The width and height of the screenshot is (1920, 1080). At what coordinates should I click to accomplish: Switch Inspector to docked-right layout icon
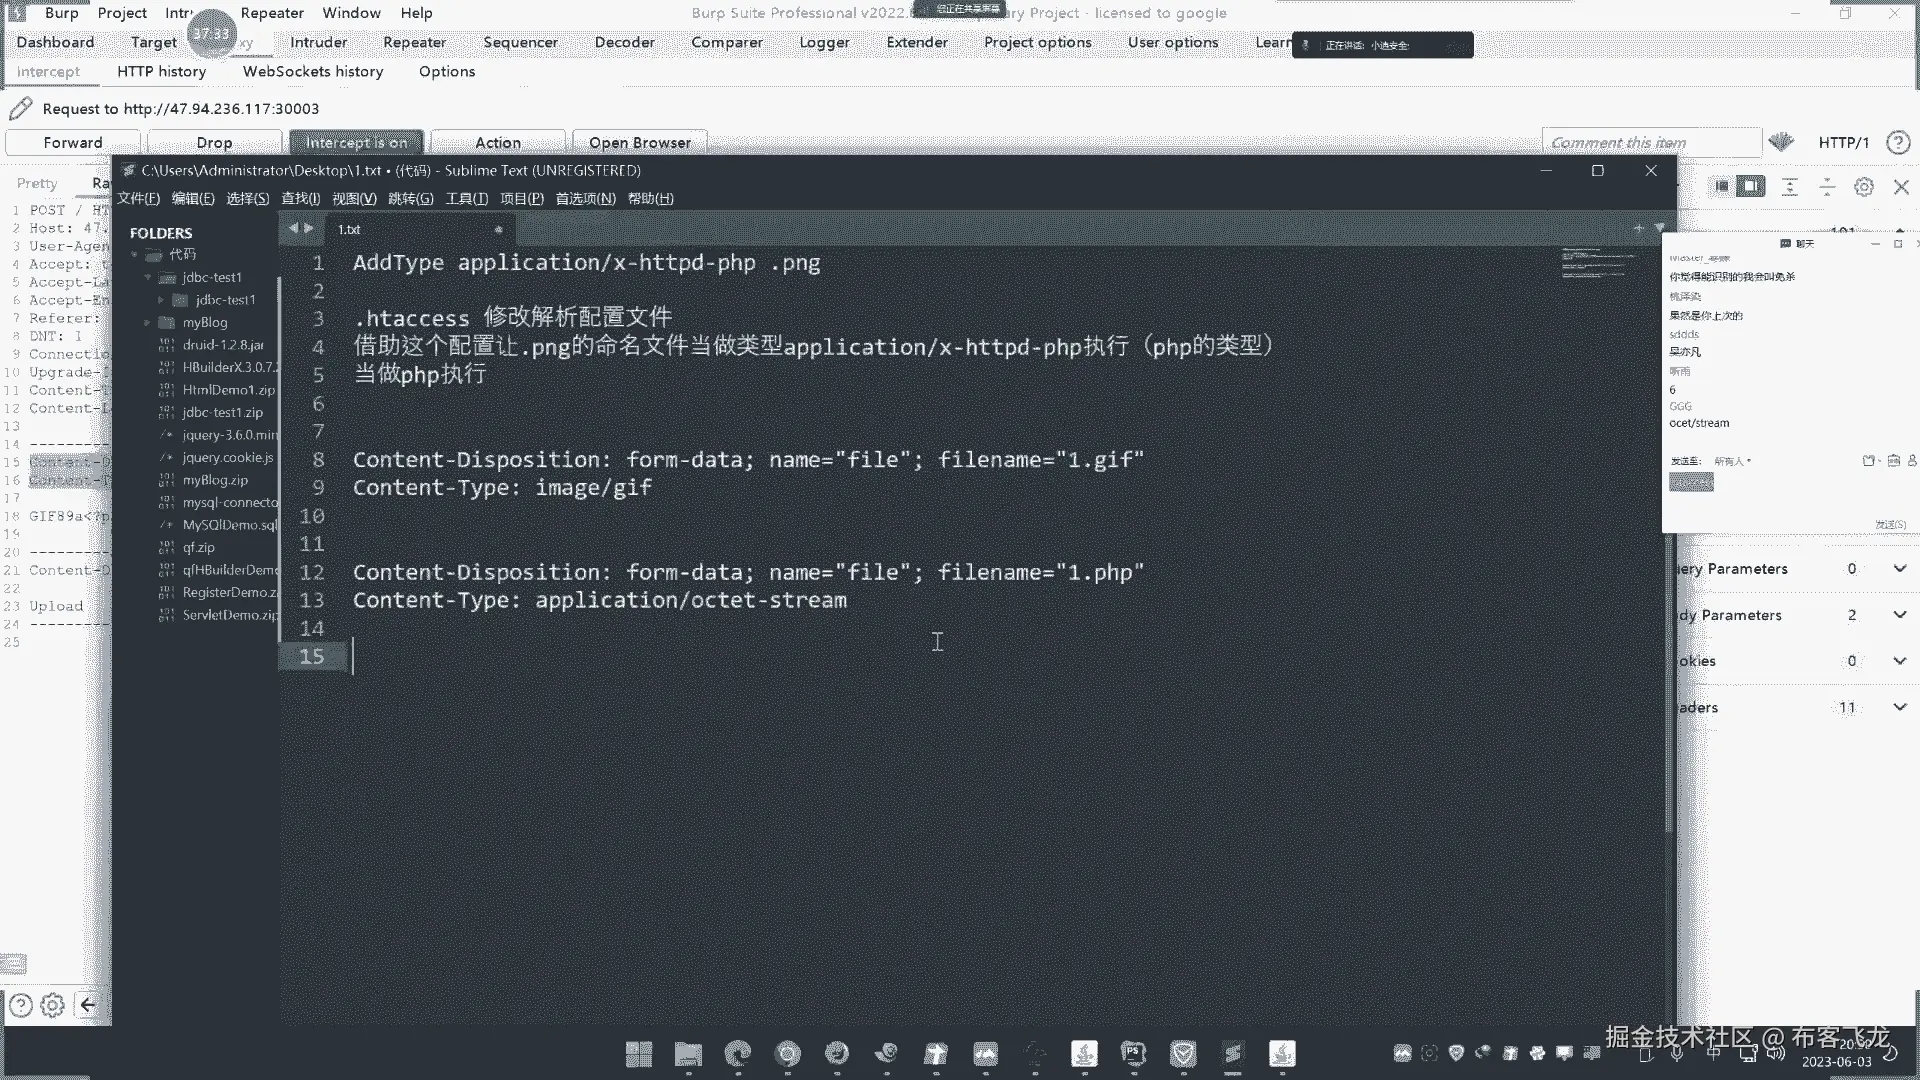click(1750, 186)
